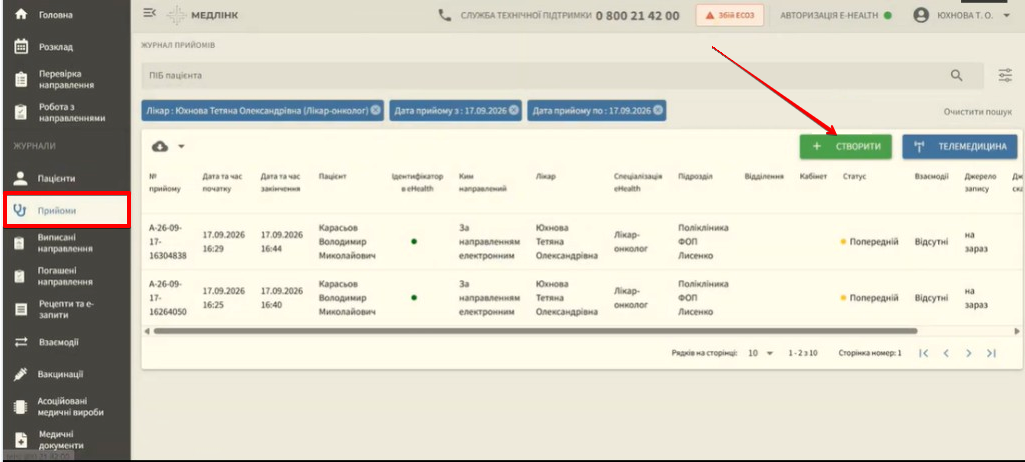Click the home house icon

coord(21,14)
